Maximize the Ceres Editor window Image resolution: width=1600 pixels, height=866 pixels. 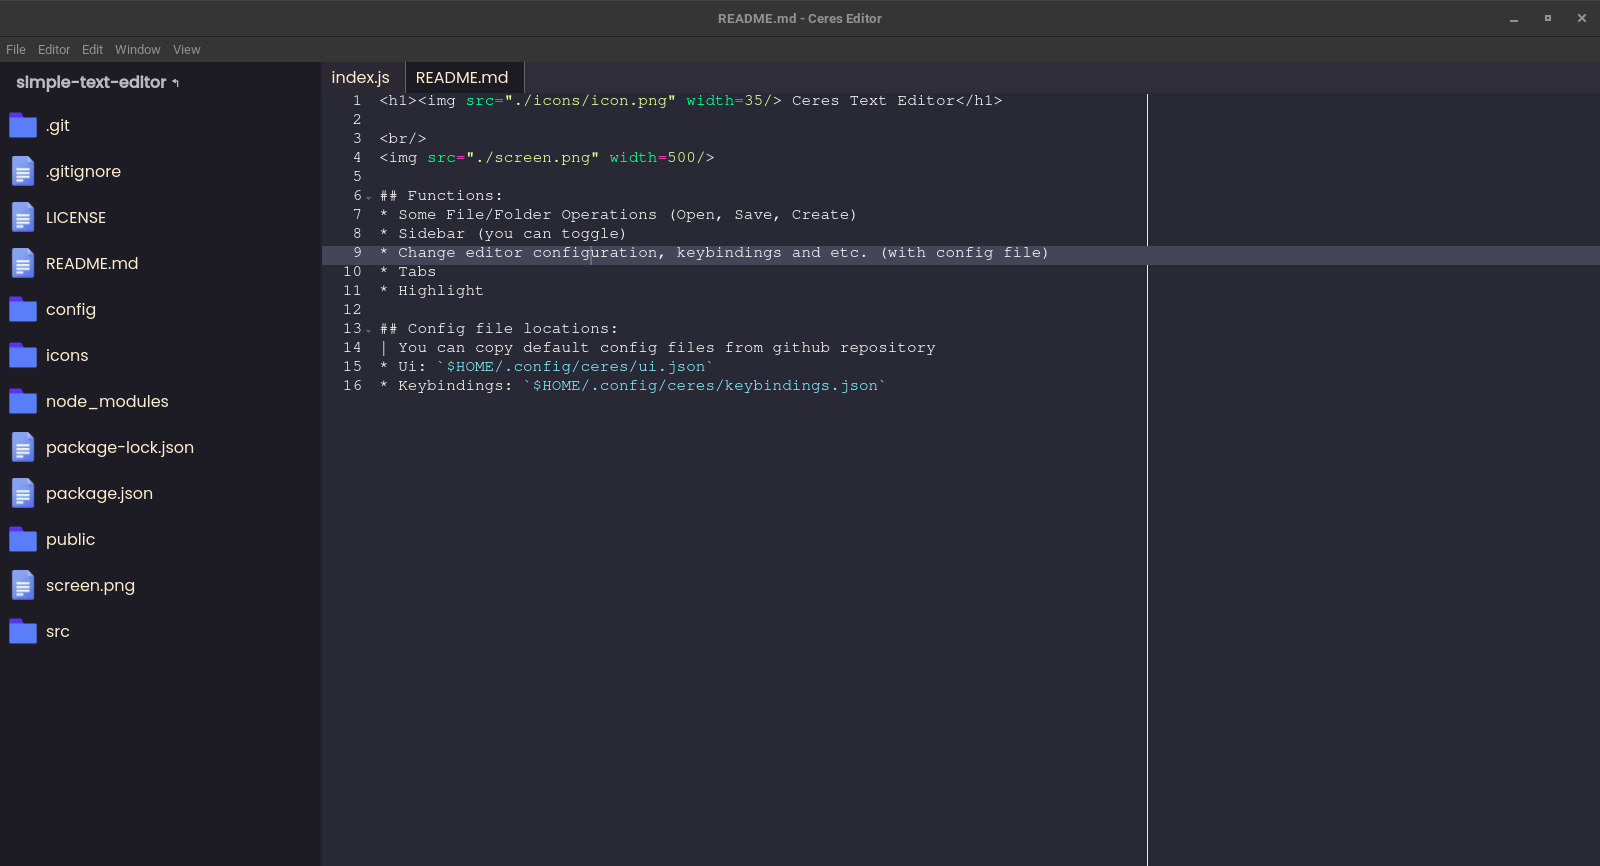(x=1548, y=18)
